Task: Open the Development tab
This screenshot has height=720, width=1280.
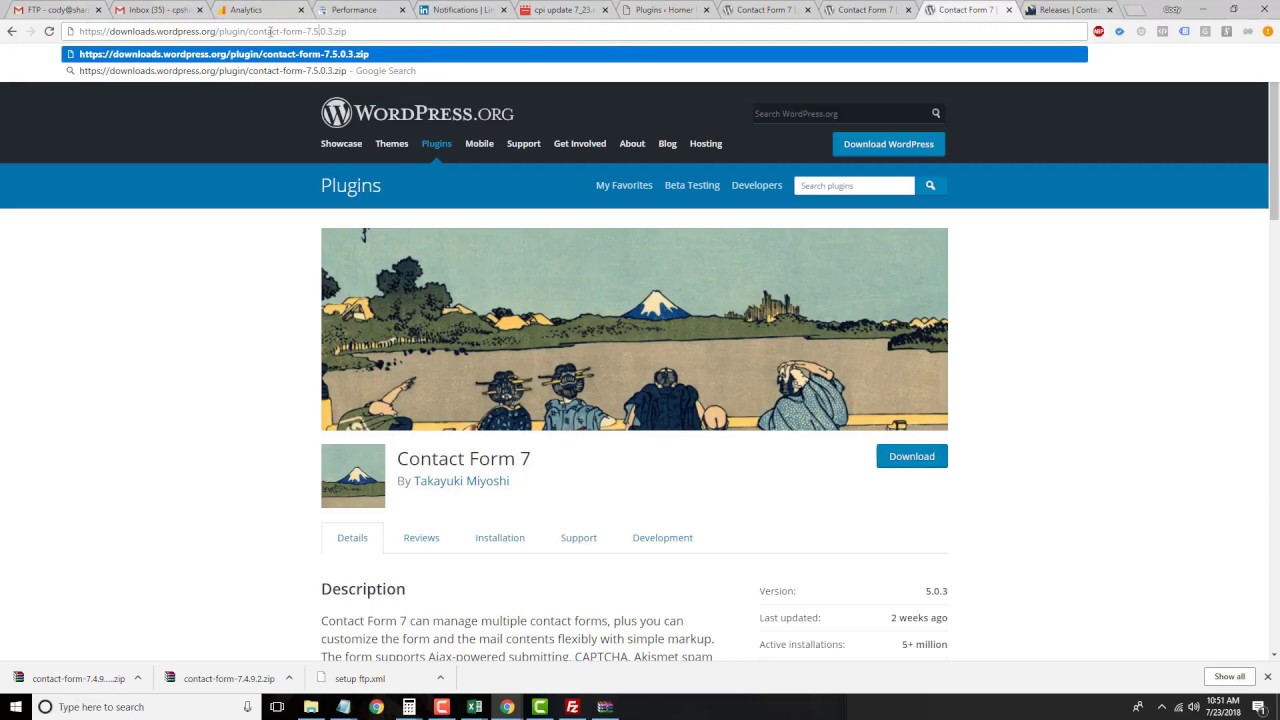Action: pos(662,538)
